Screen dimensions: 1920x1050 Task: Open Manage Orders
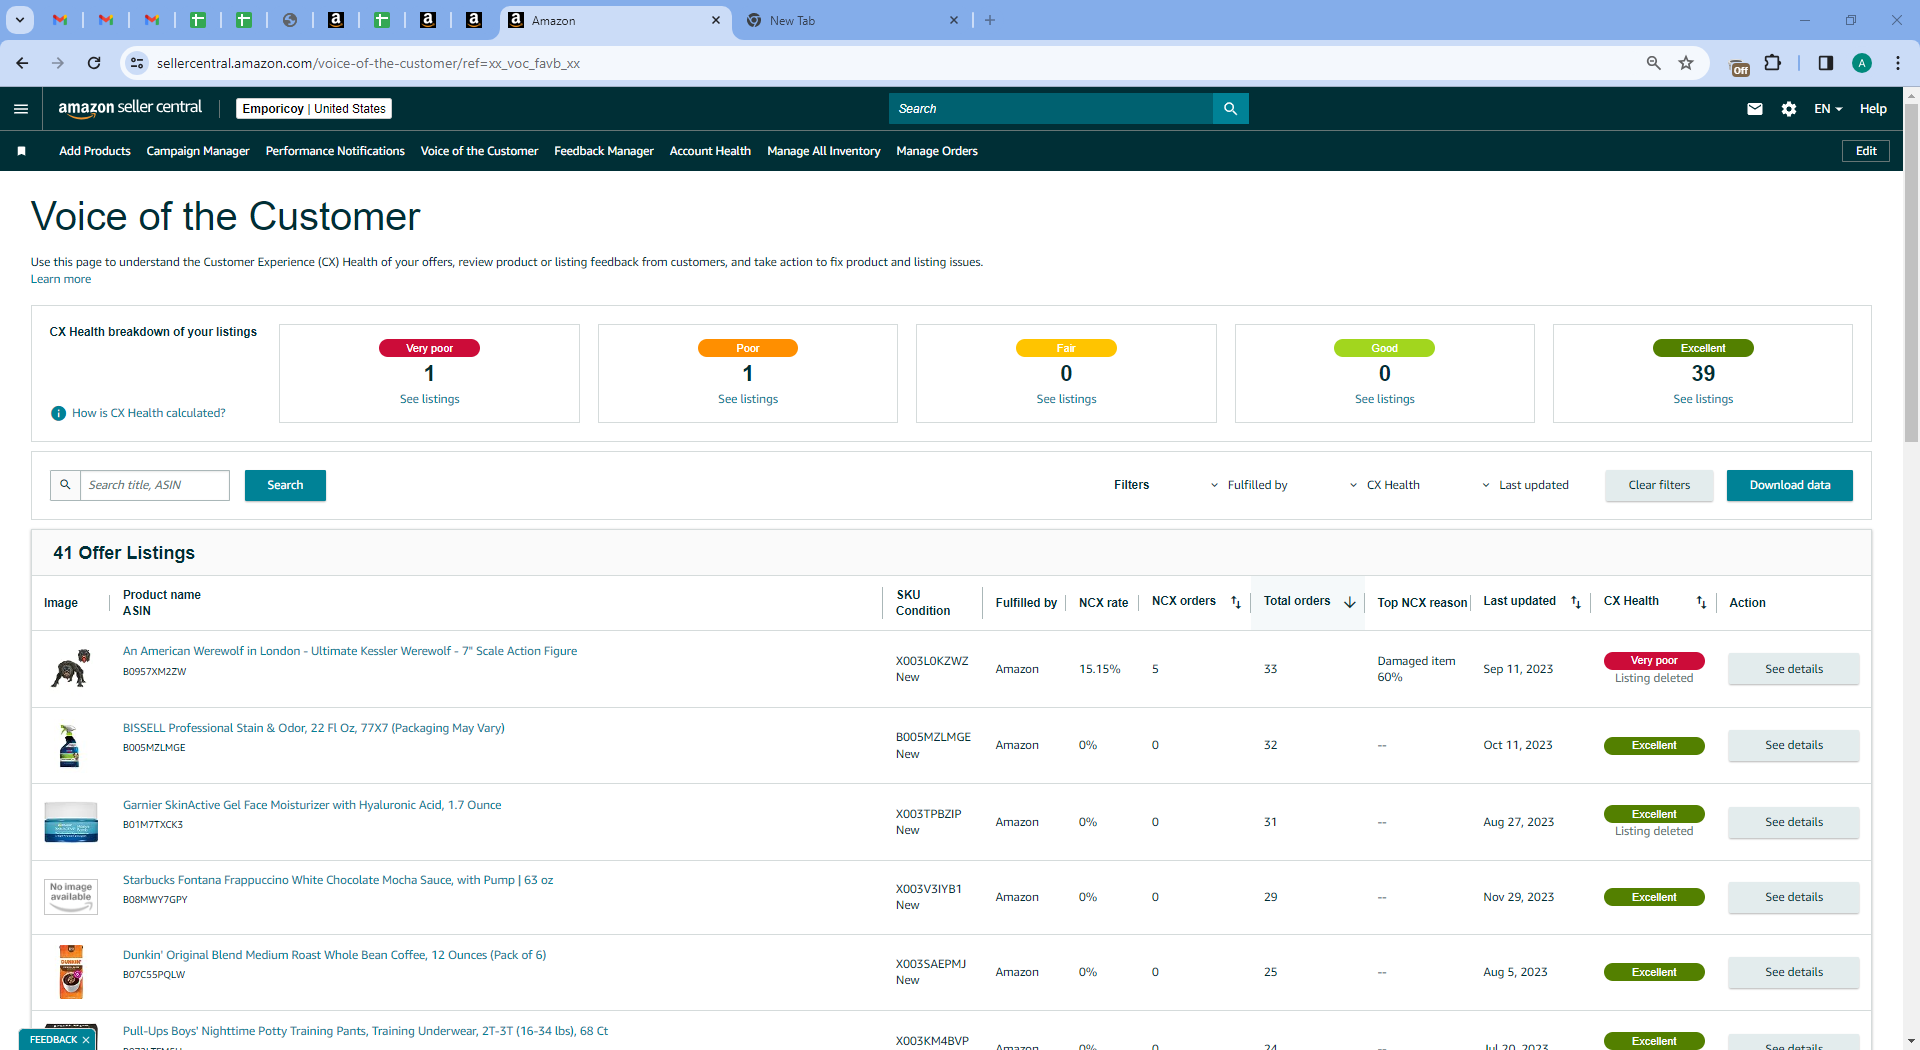click(x=937, y=151)
